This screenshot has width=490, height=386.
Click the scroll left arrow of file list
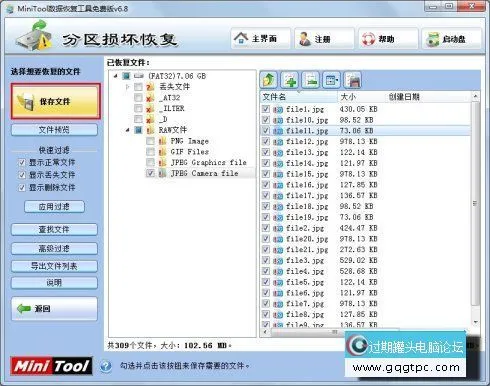[x=265, y=332]
